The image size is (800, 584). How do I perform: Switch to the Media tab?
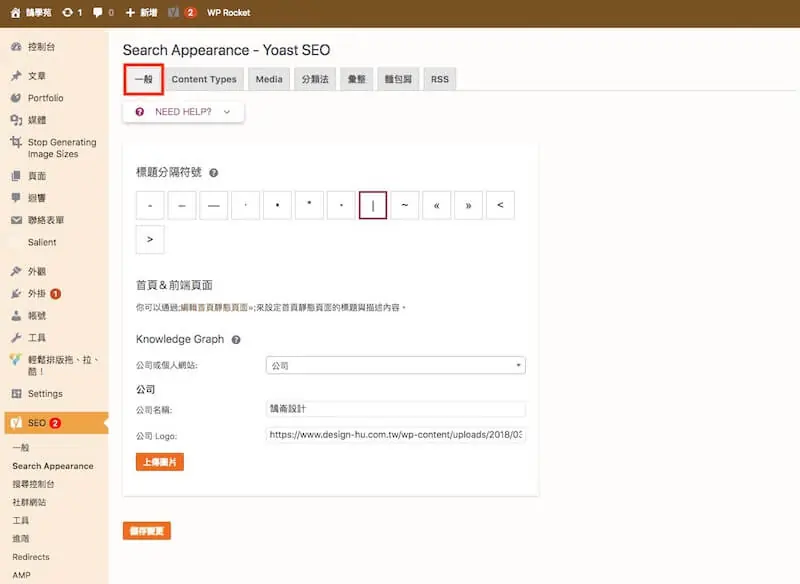point(269,79)
